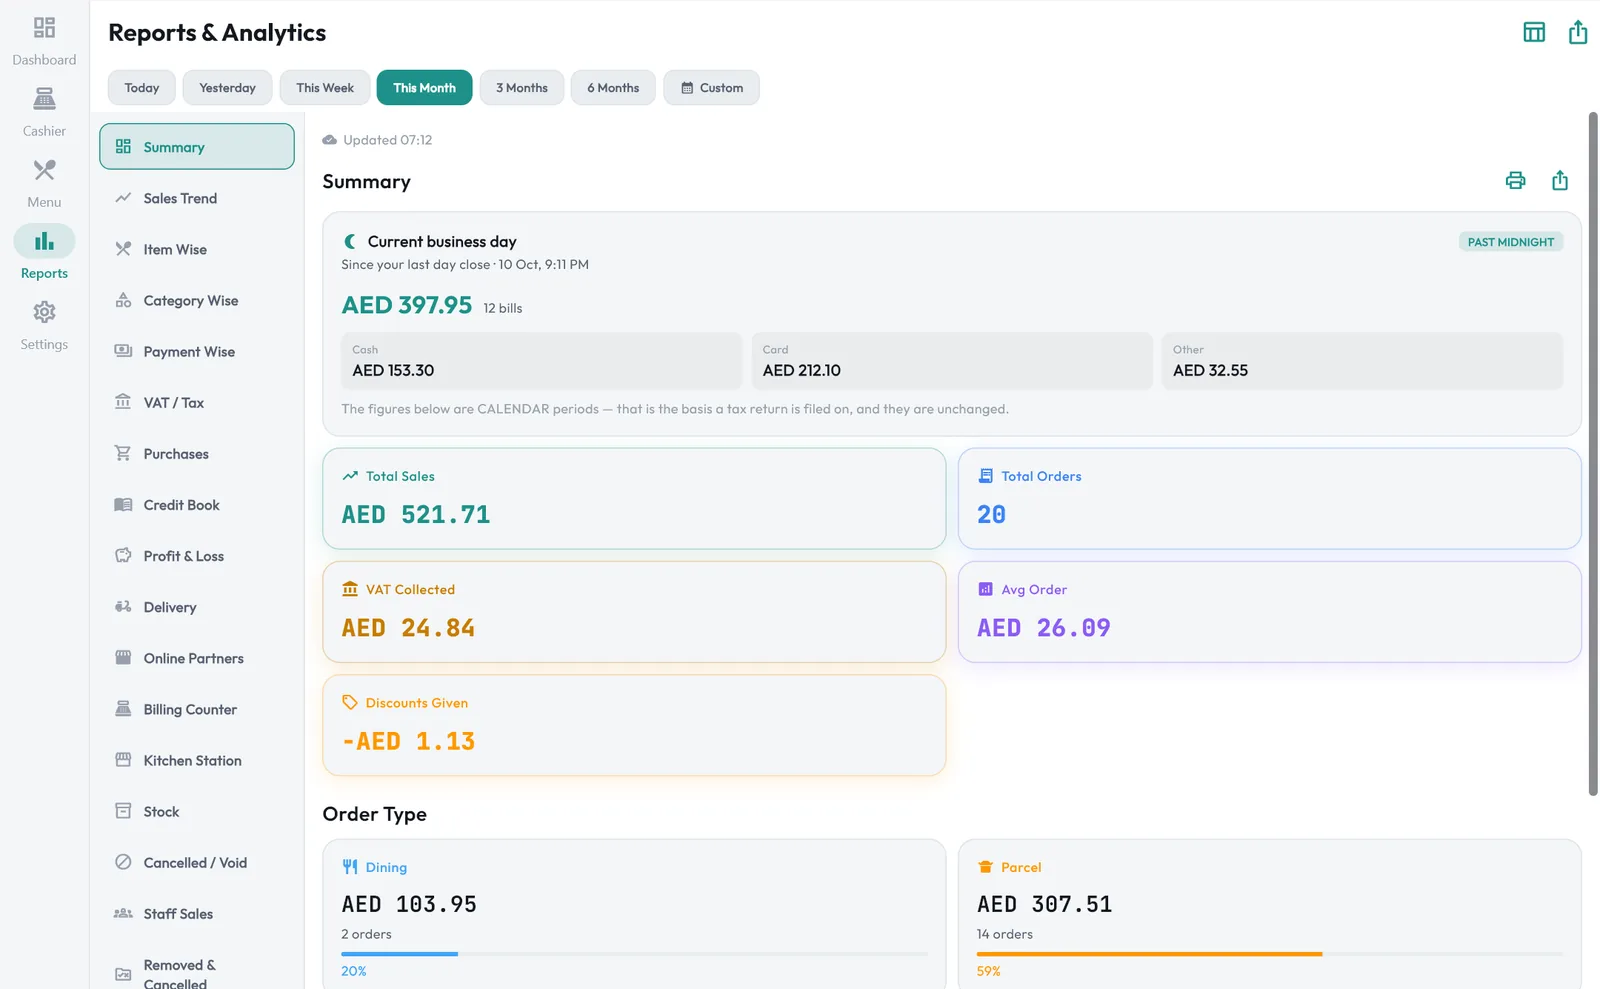Click the Item Wise utensils icon
Image resolution: width=1600 pixels, height=989 pixels.
coord(123,249)
